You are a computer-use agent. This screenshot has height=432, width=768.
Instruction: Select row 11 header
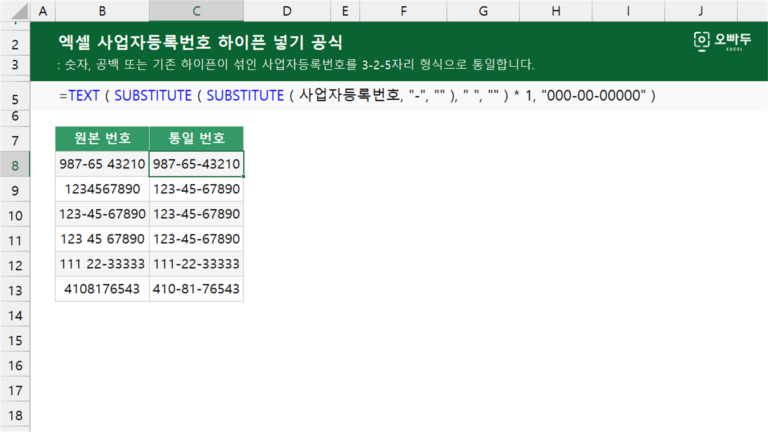[x=15, y=240]
